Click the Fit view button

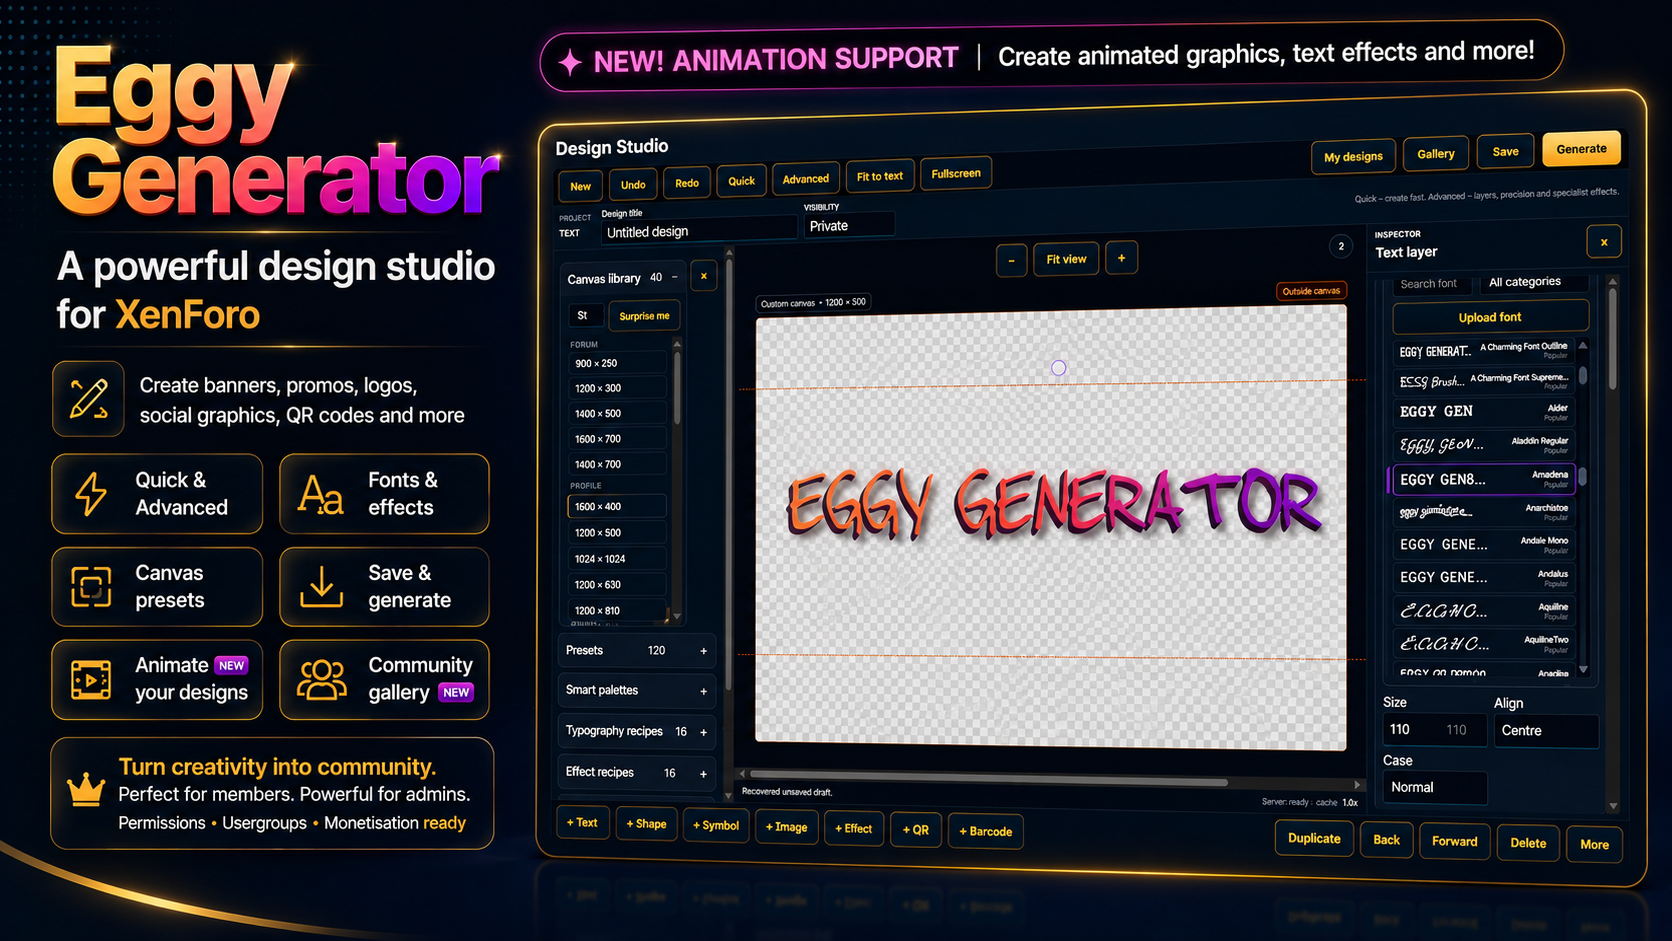click(x=1066, y=259)
